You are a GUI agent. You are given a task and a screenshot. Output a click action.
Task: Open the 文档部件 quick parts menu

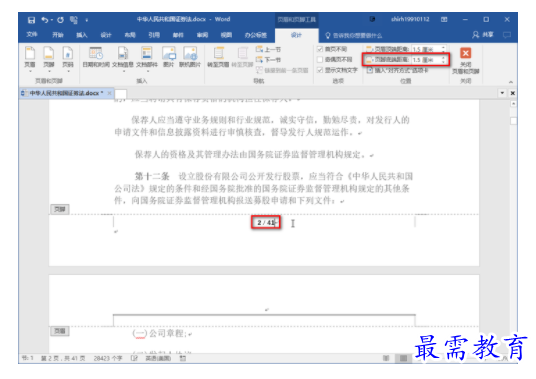point(147,59)
